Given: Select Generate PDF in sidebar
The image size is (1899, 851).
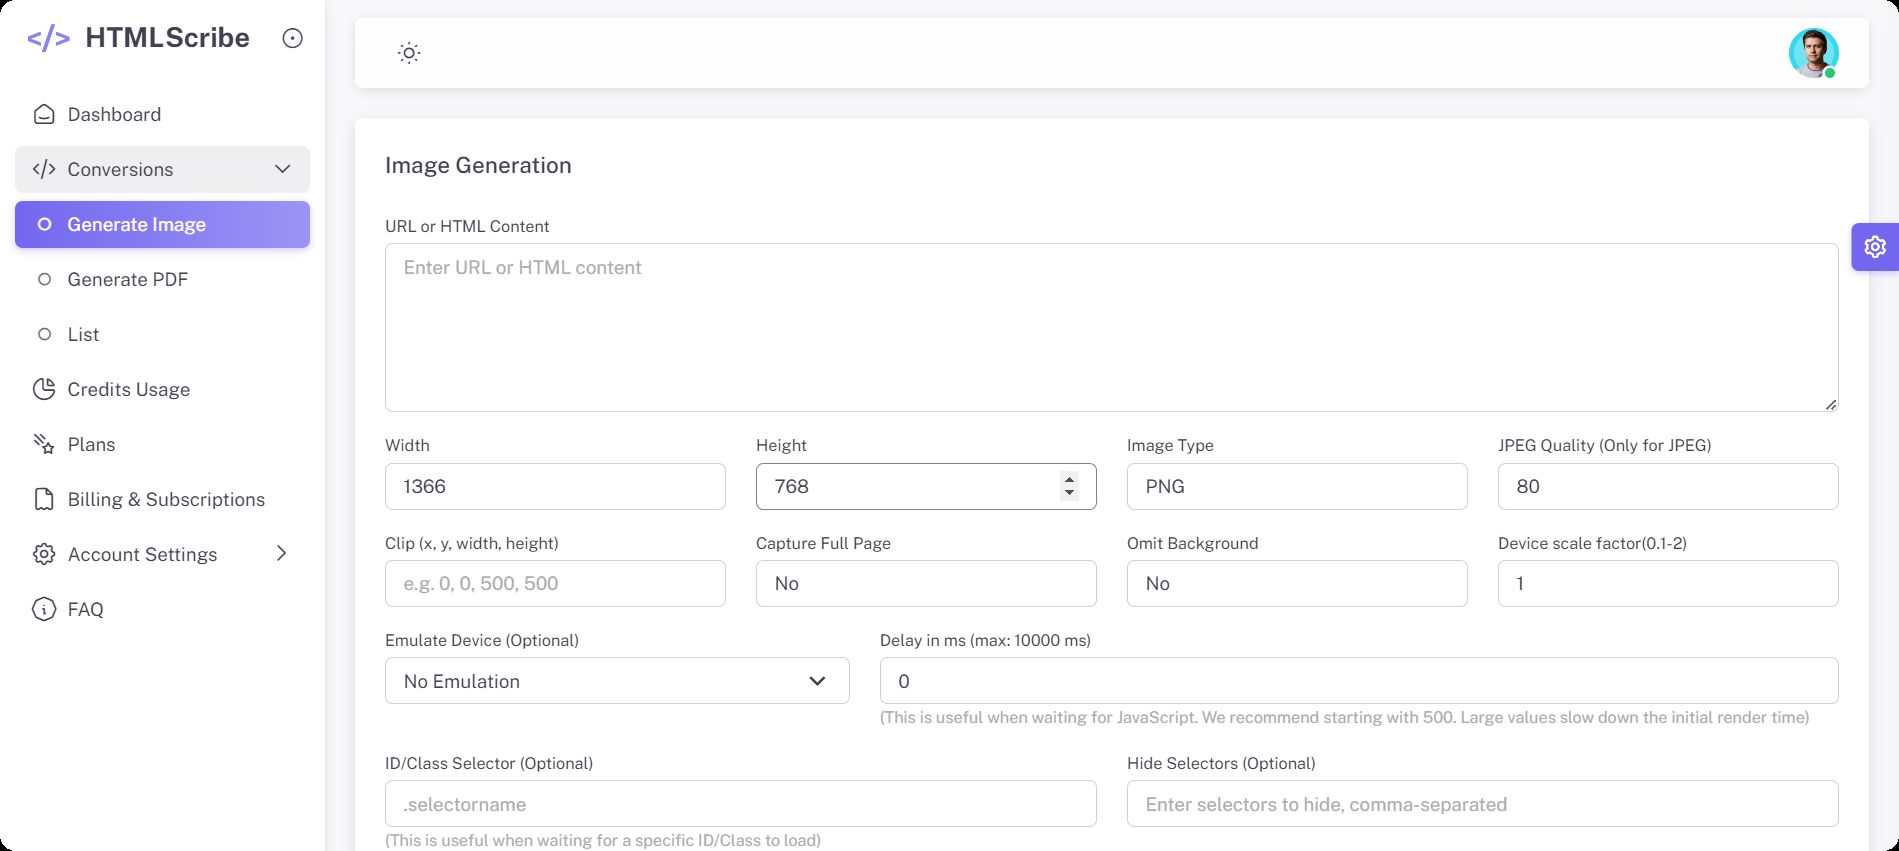Looking at the screenshot, I should tap(127, 279).
